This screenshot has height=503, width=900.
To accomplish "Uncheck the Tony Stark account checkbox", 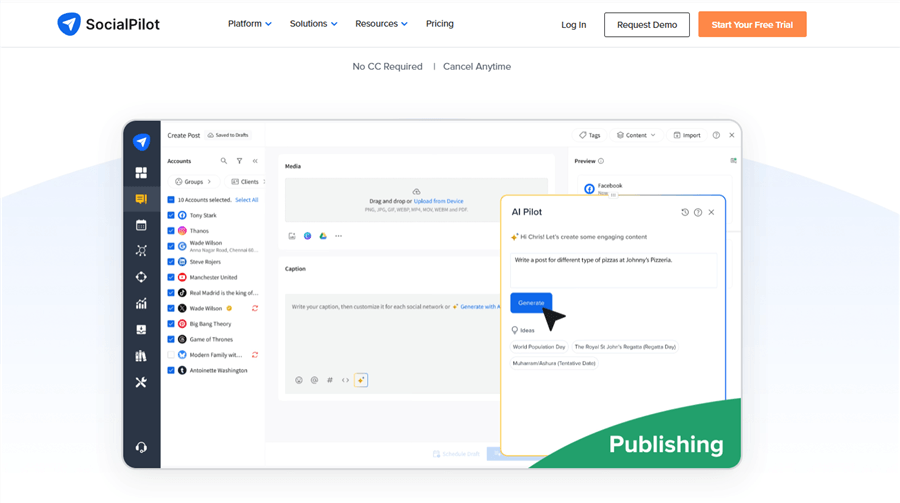I will pos(170,215).
